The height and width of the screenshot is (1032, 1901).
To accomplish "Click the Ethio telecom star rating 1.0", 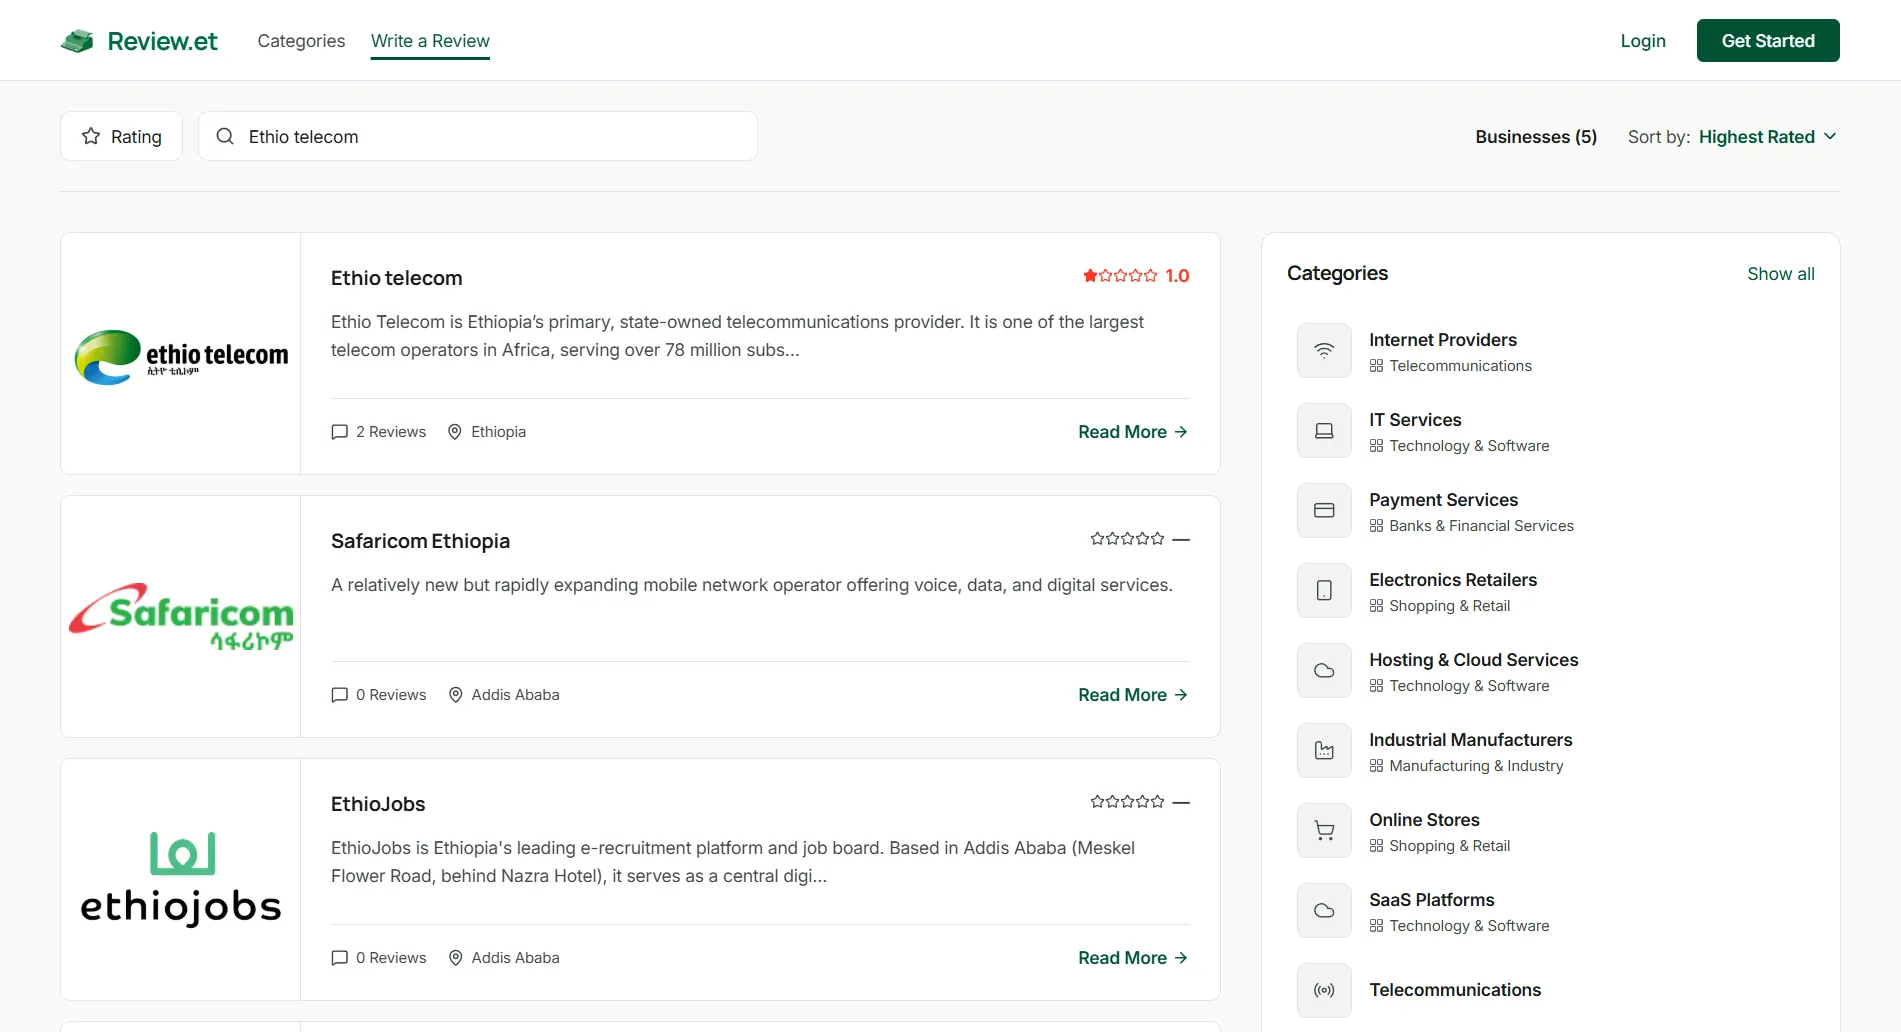I will [1136, 276].
